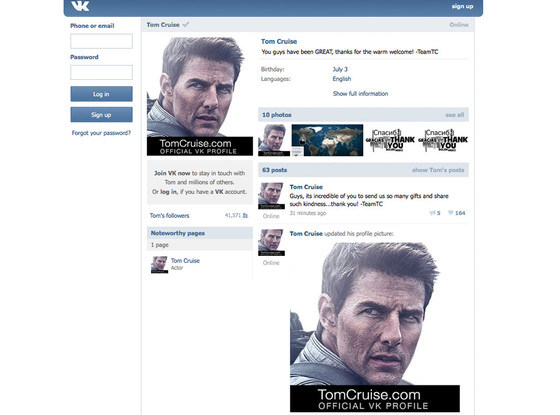Click the VK logo in header
The height and width of the screenshot is (415, 560).
pos(80,6)
